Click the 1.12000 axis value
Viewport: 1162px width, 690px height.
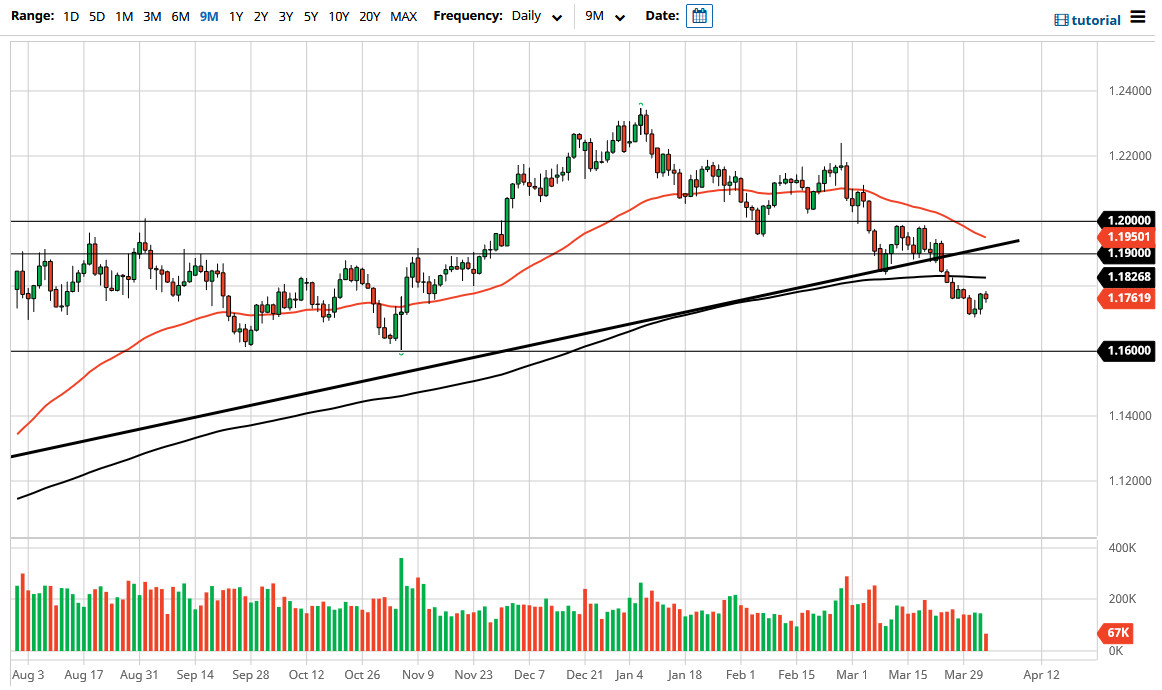point(1130,481)
